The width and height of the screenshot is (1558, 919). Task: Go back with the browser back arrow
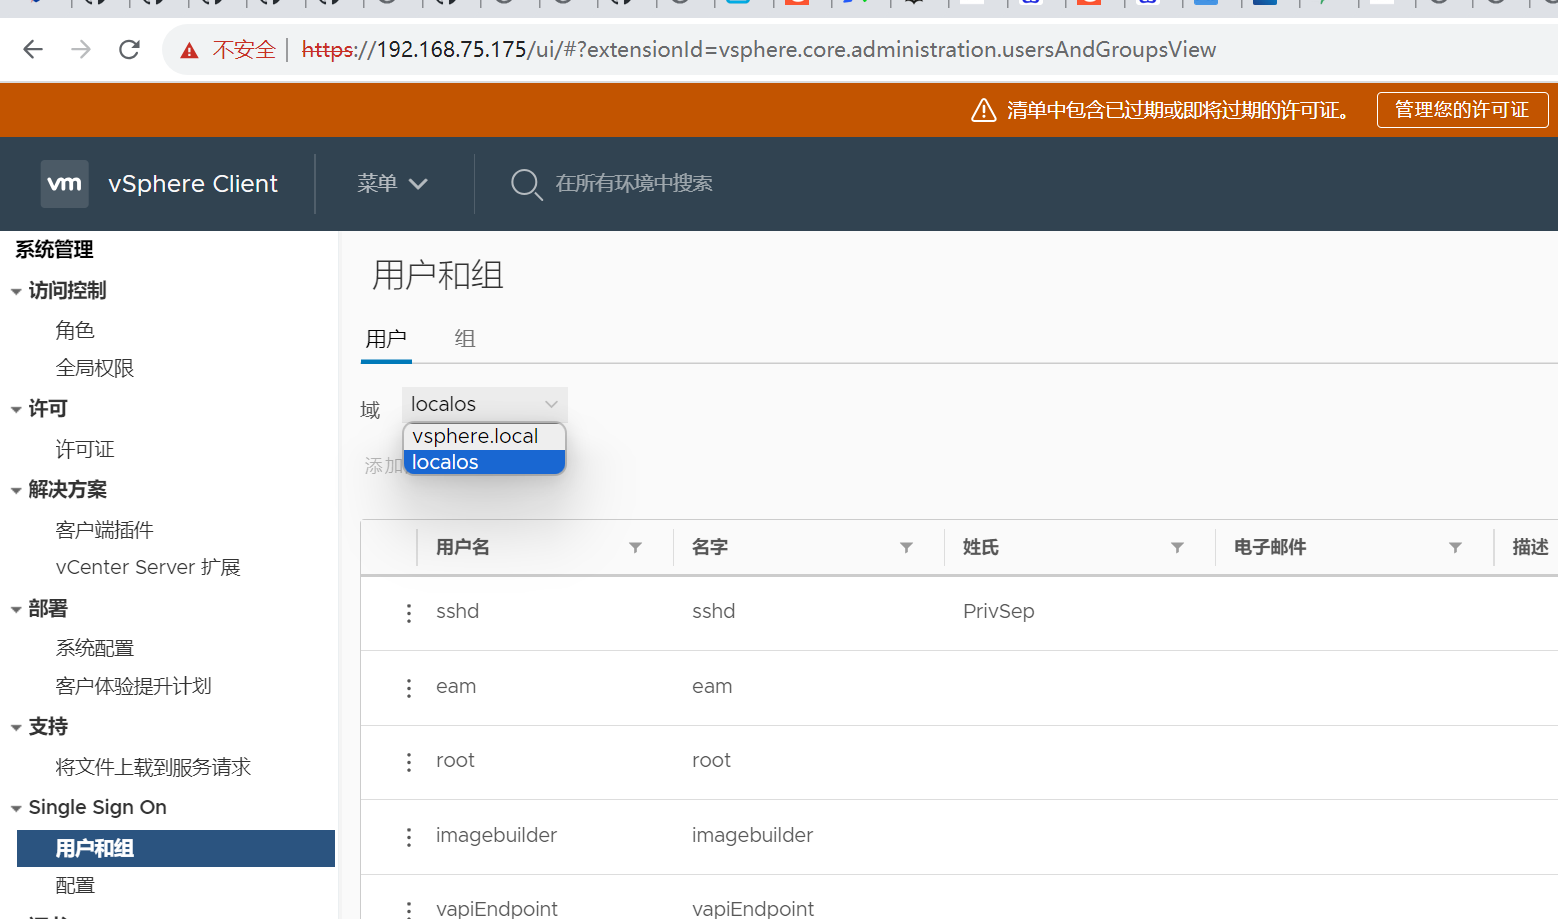33,49
